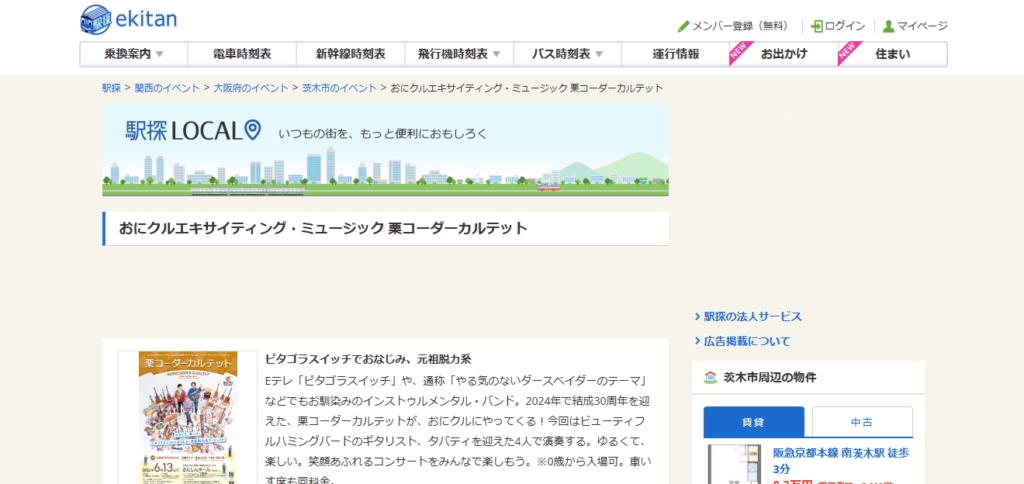Click the map pin in 駅探 LOCAL banner
Image resolution: width=1024 pixels, height=484 pixels.
click(252, 130)
